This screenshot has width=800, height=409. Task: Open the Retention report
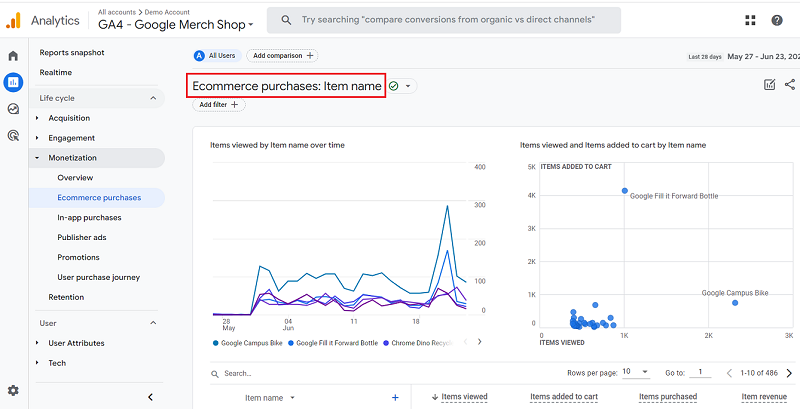point(66,297)
